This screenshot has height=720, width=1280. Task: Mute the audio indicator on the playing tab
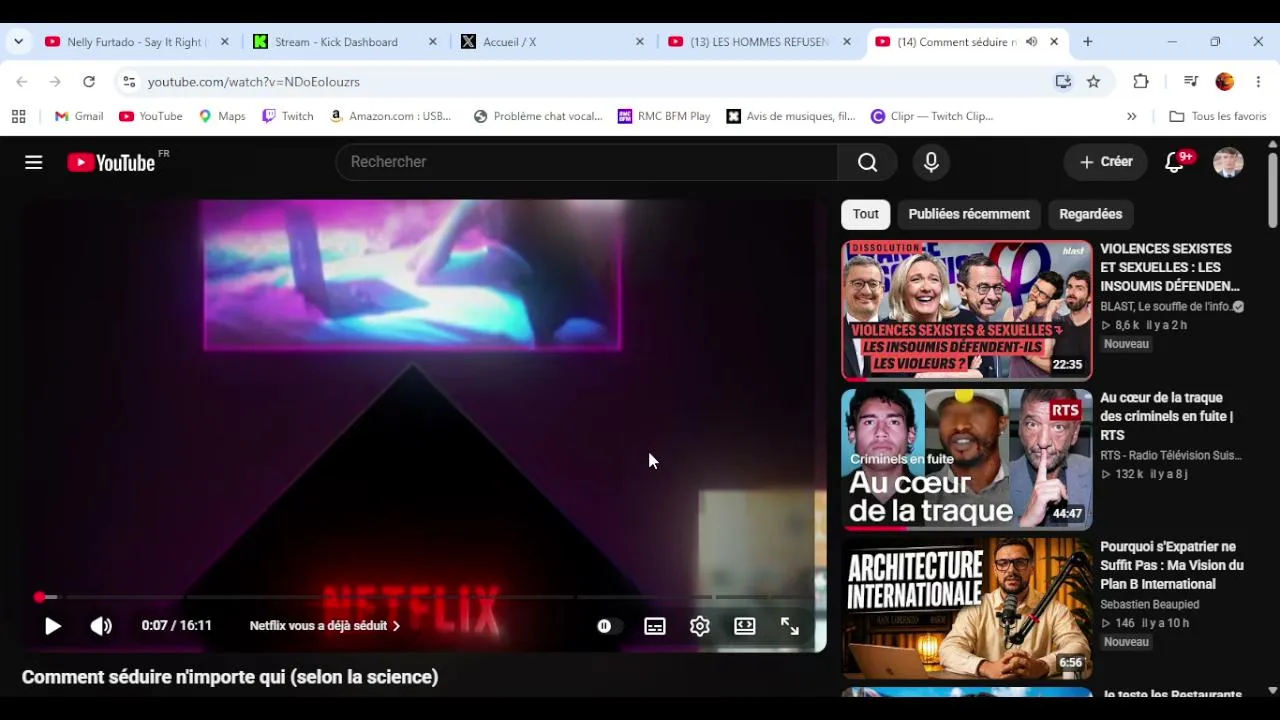click(1032, 42)
